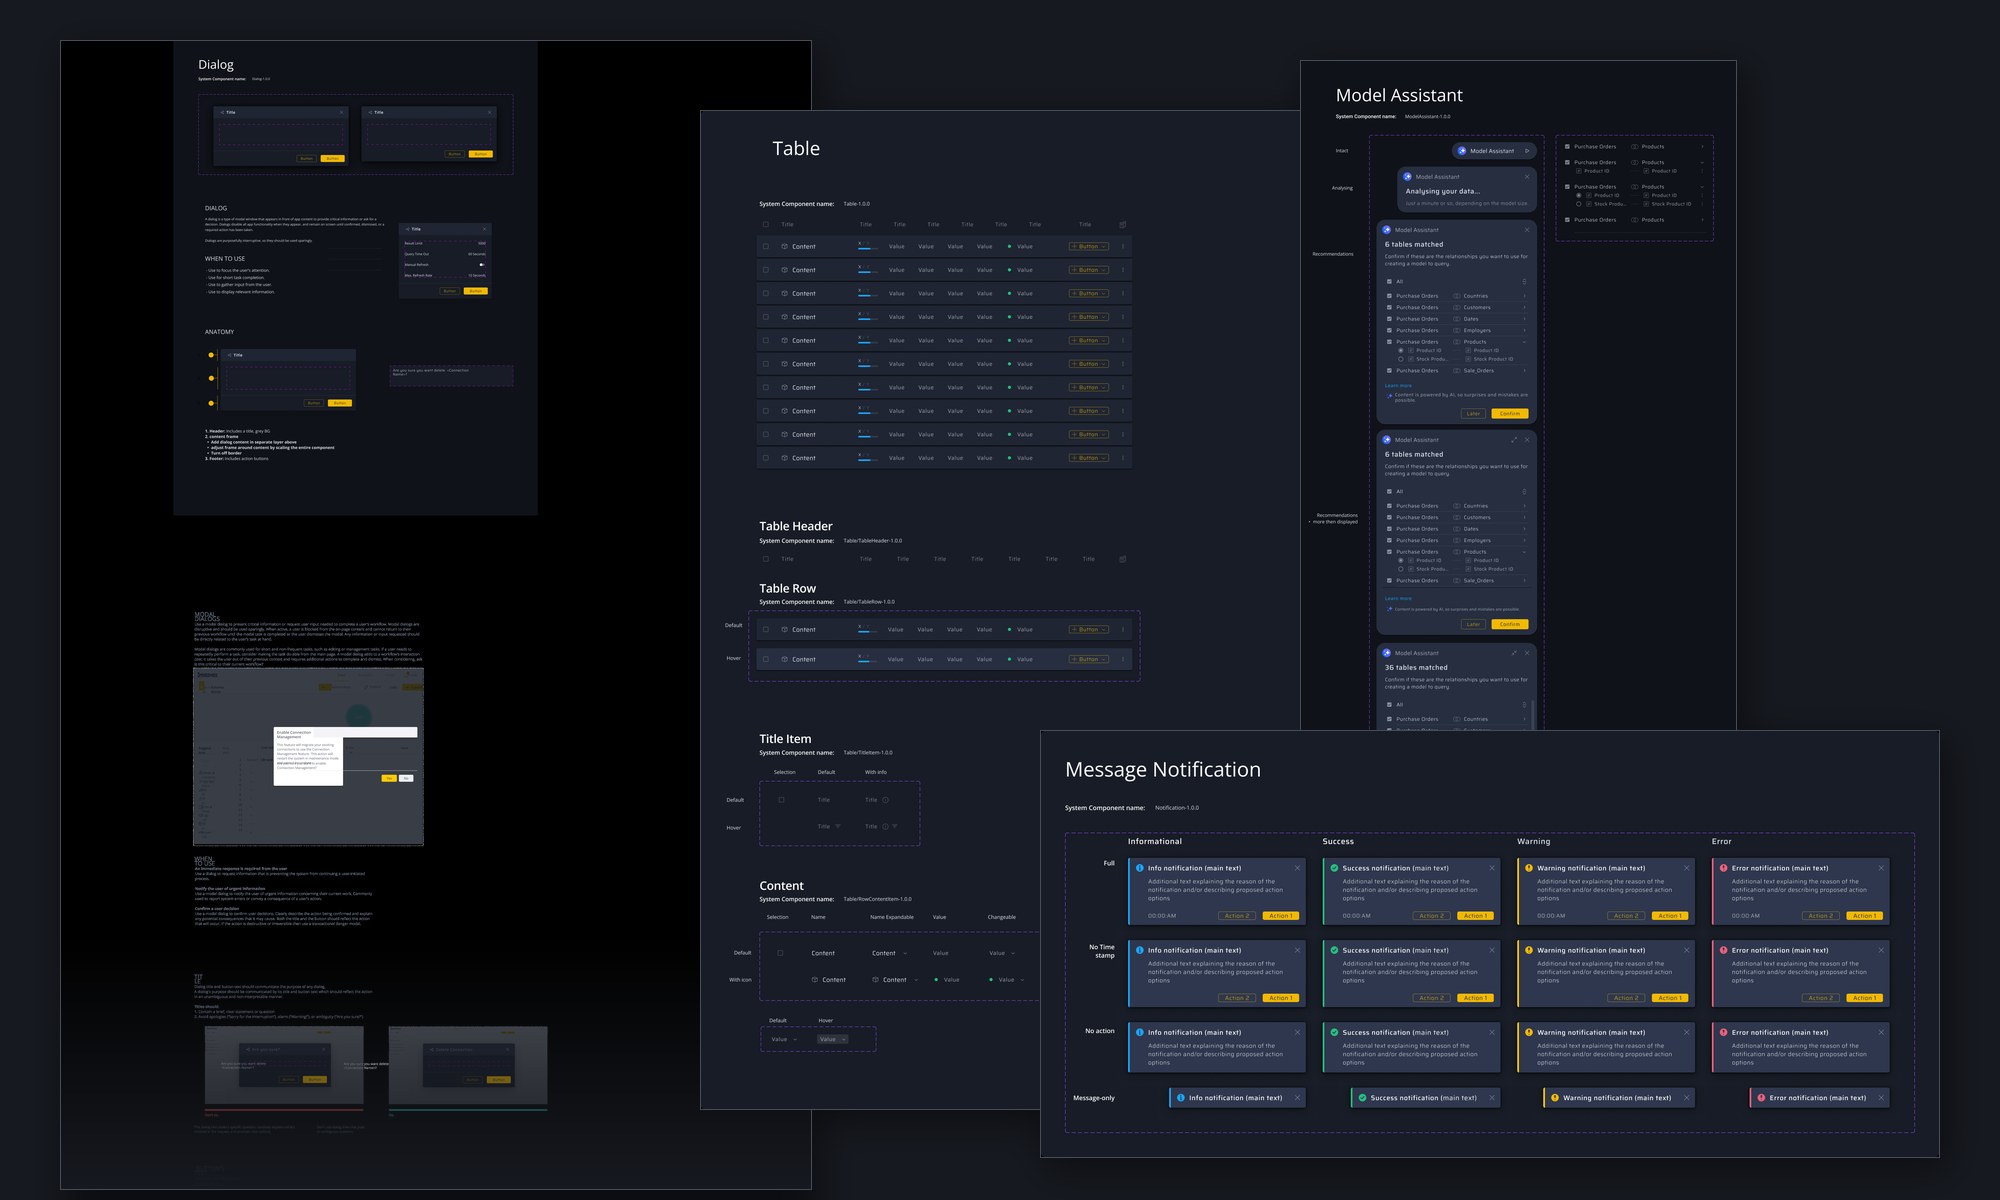This screenshot has width=2000, height=1200.
Task: Click filter icon beside Hover Default Title
Action: [x=838, y=827]
